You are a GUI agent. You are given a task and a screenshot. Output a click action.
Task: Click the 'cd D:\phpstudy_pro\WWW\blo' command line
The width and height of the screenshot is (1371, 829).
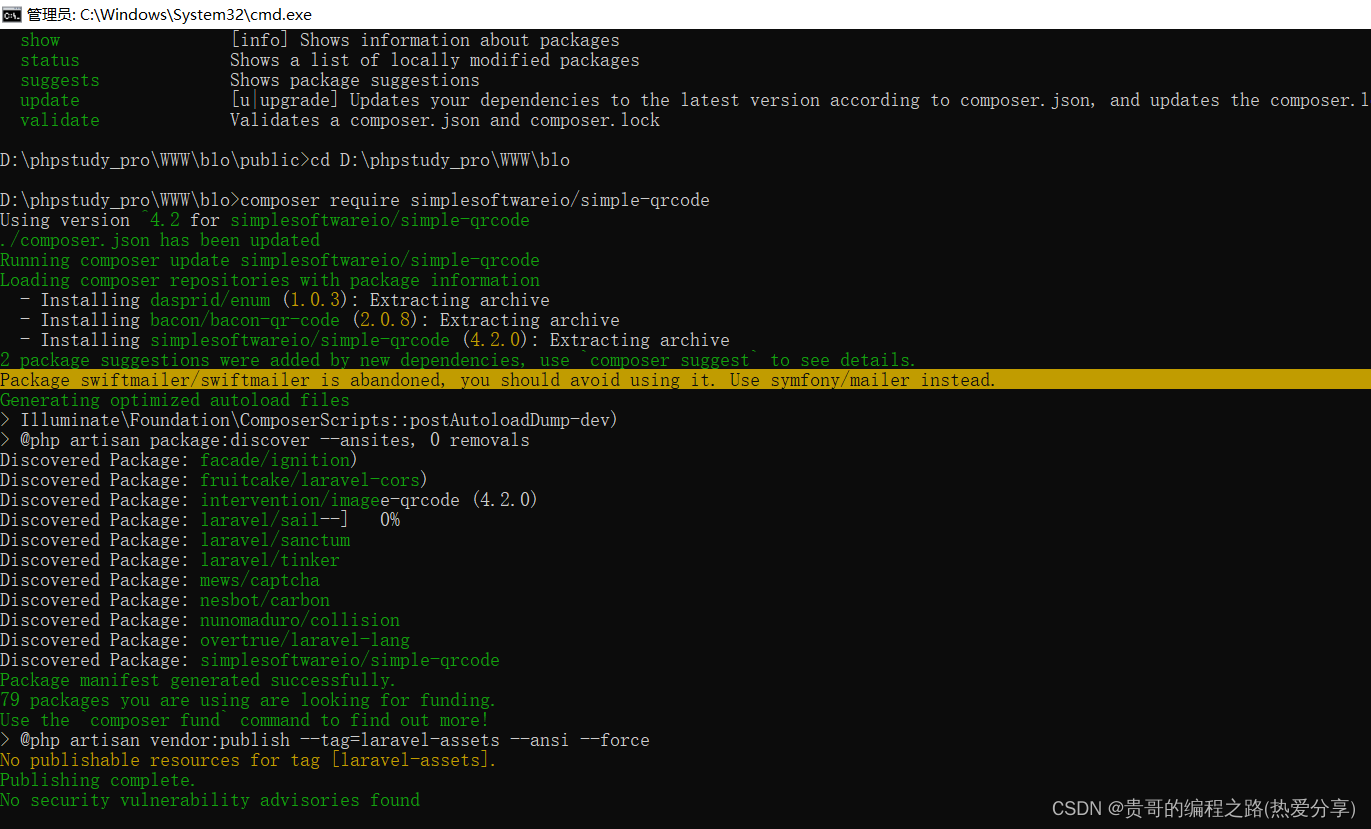click(285, 160)
